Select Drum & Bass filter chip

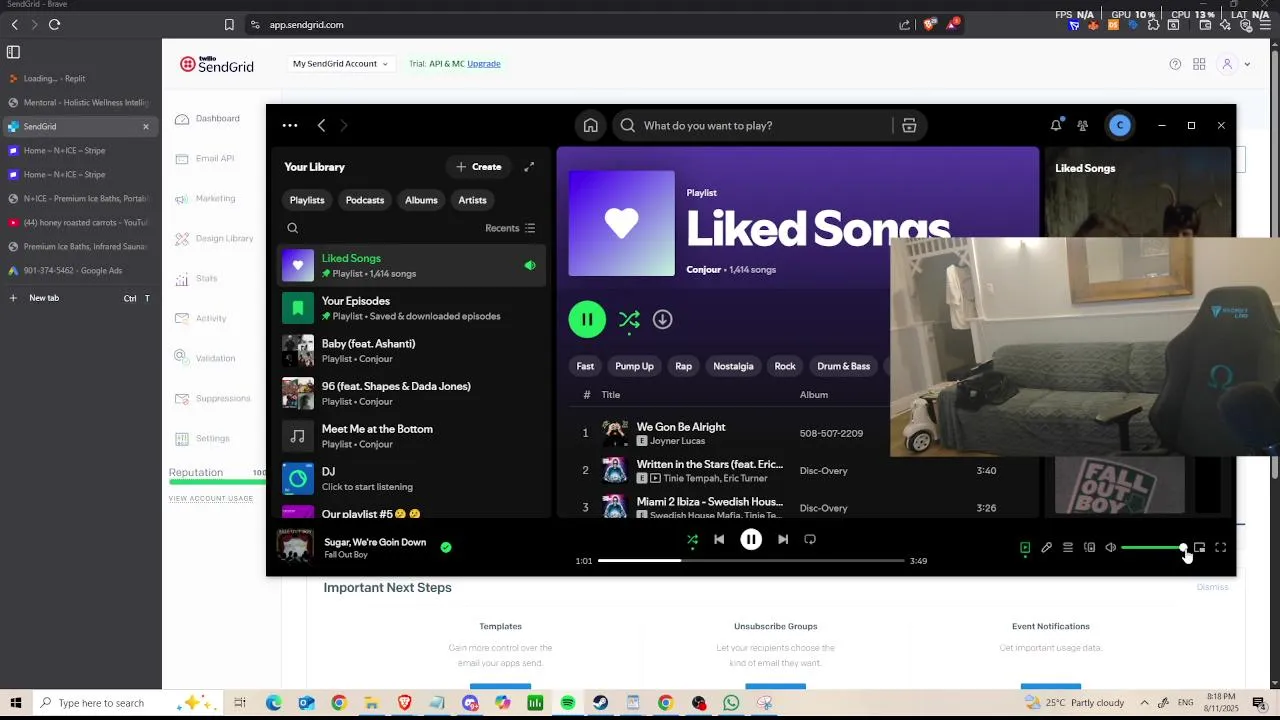pyautogui.click(x=843, y=366)
